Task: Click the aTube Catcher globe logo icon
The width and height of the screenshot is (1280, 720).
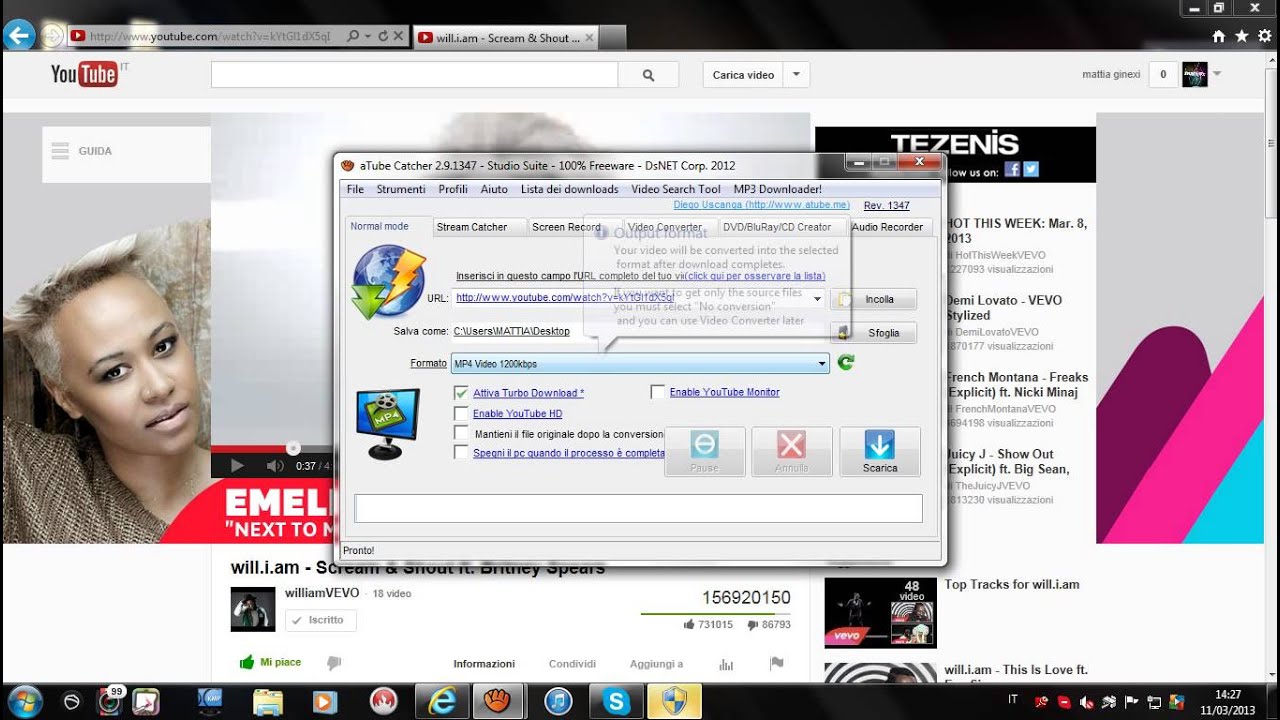Action: click(389, 282)
